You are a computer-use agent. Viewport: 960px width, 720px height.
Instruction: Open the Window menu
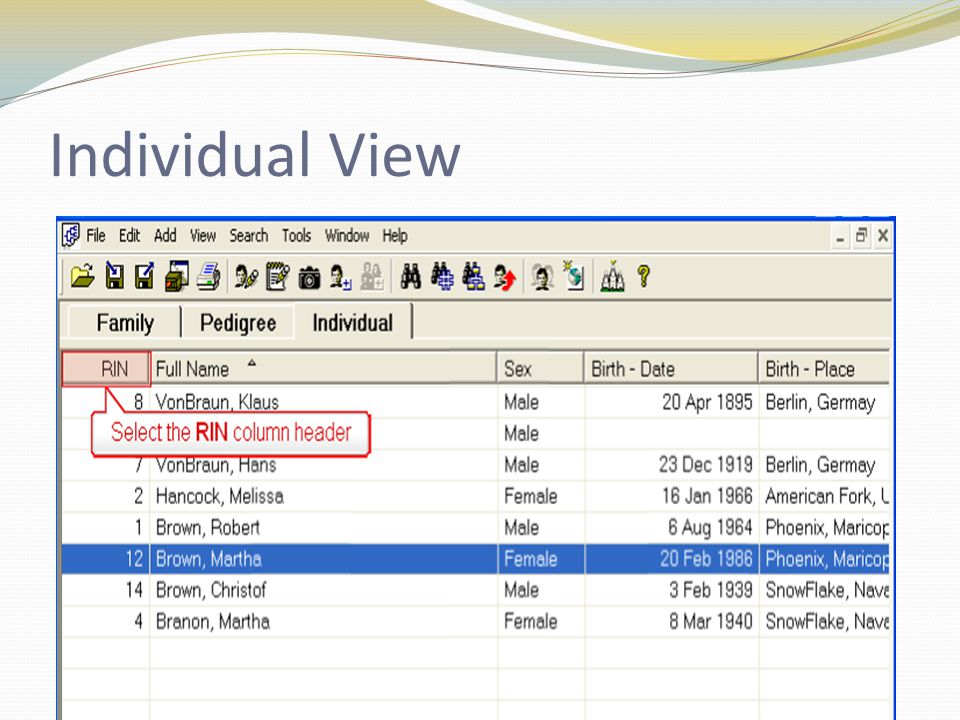(x=347, y=236)
